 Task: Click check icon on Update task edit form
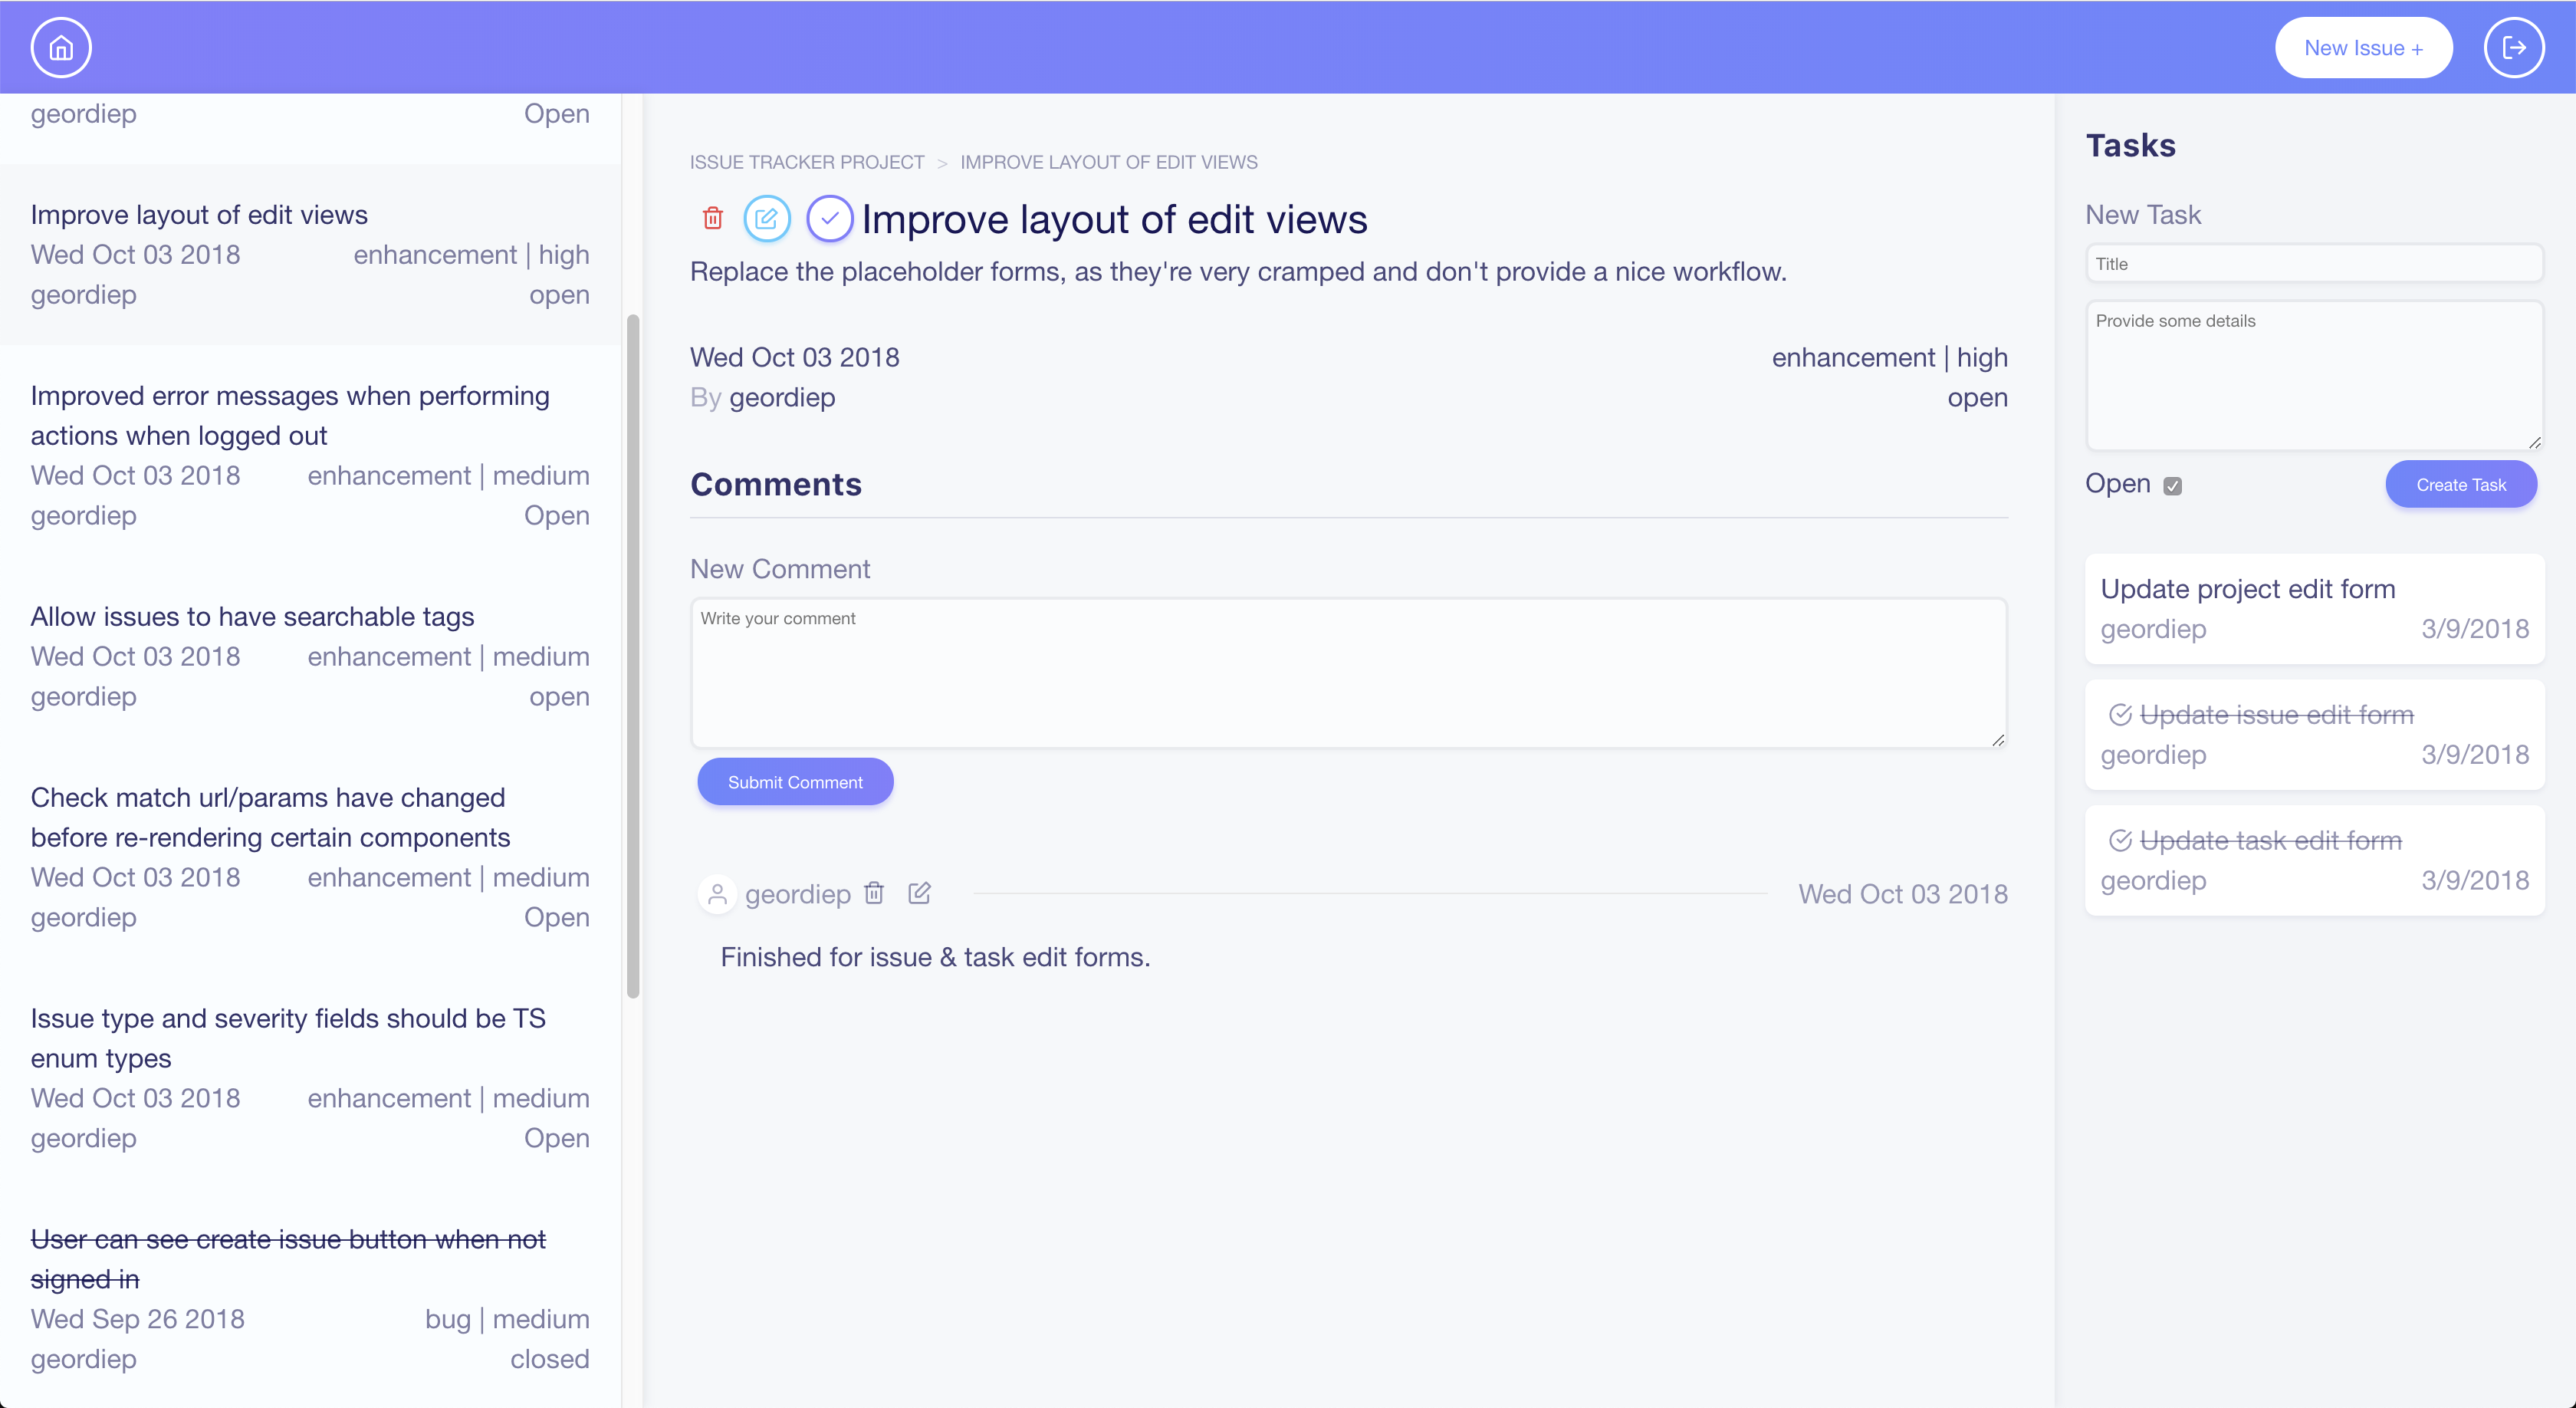tap(2120, 841)
